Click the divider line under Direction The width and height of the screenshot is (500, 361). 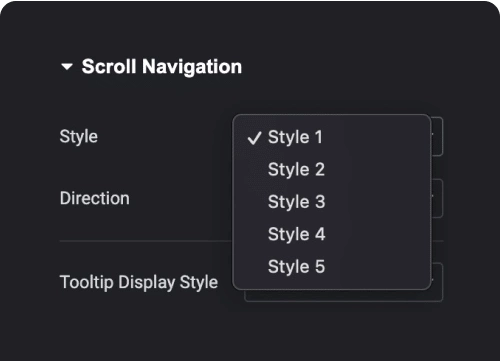(146, 240)
